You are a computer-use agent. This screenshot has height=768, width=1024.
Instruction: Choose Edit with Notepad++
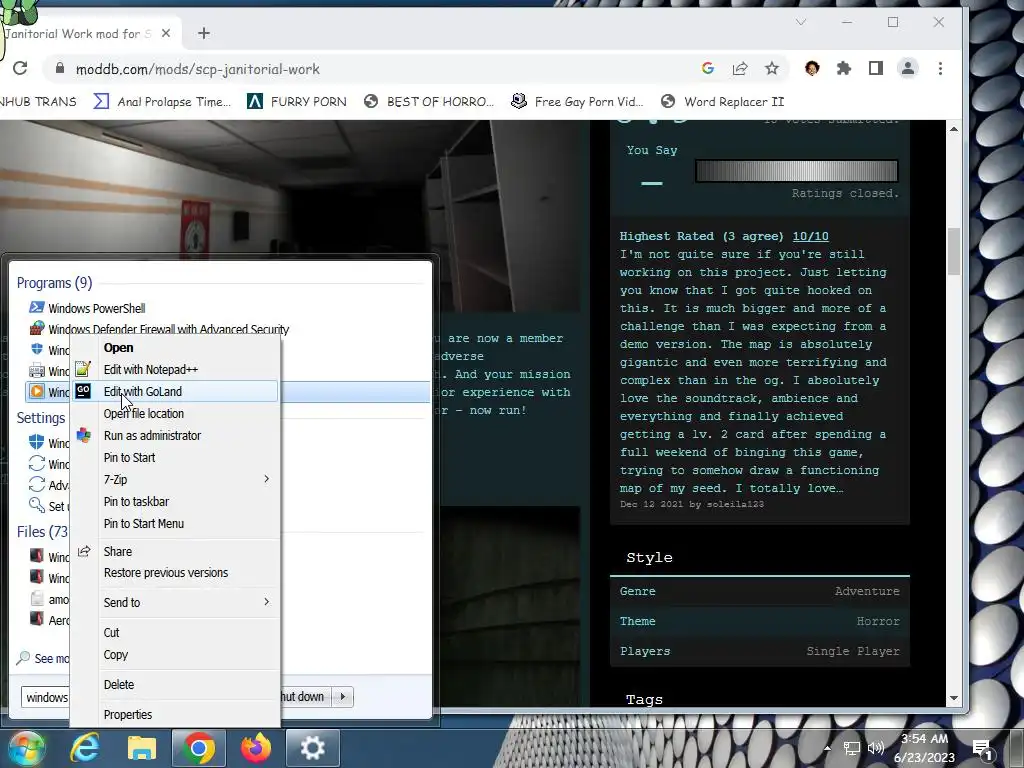(x=175, y=370)
